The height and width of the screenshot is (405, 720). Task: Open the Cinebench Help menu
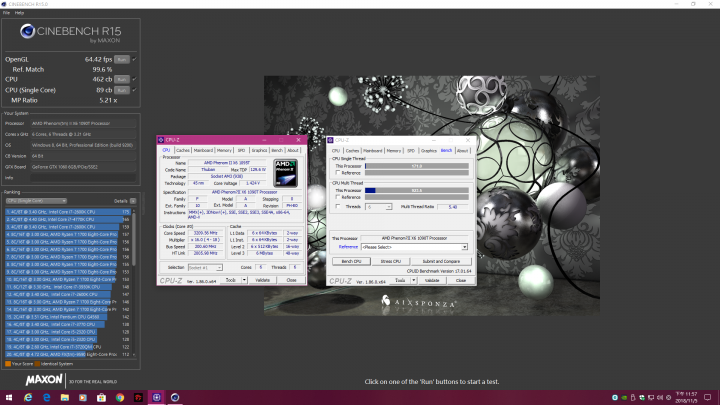pos(19,13)
